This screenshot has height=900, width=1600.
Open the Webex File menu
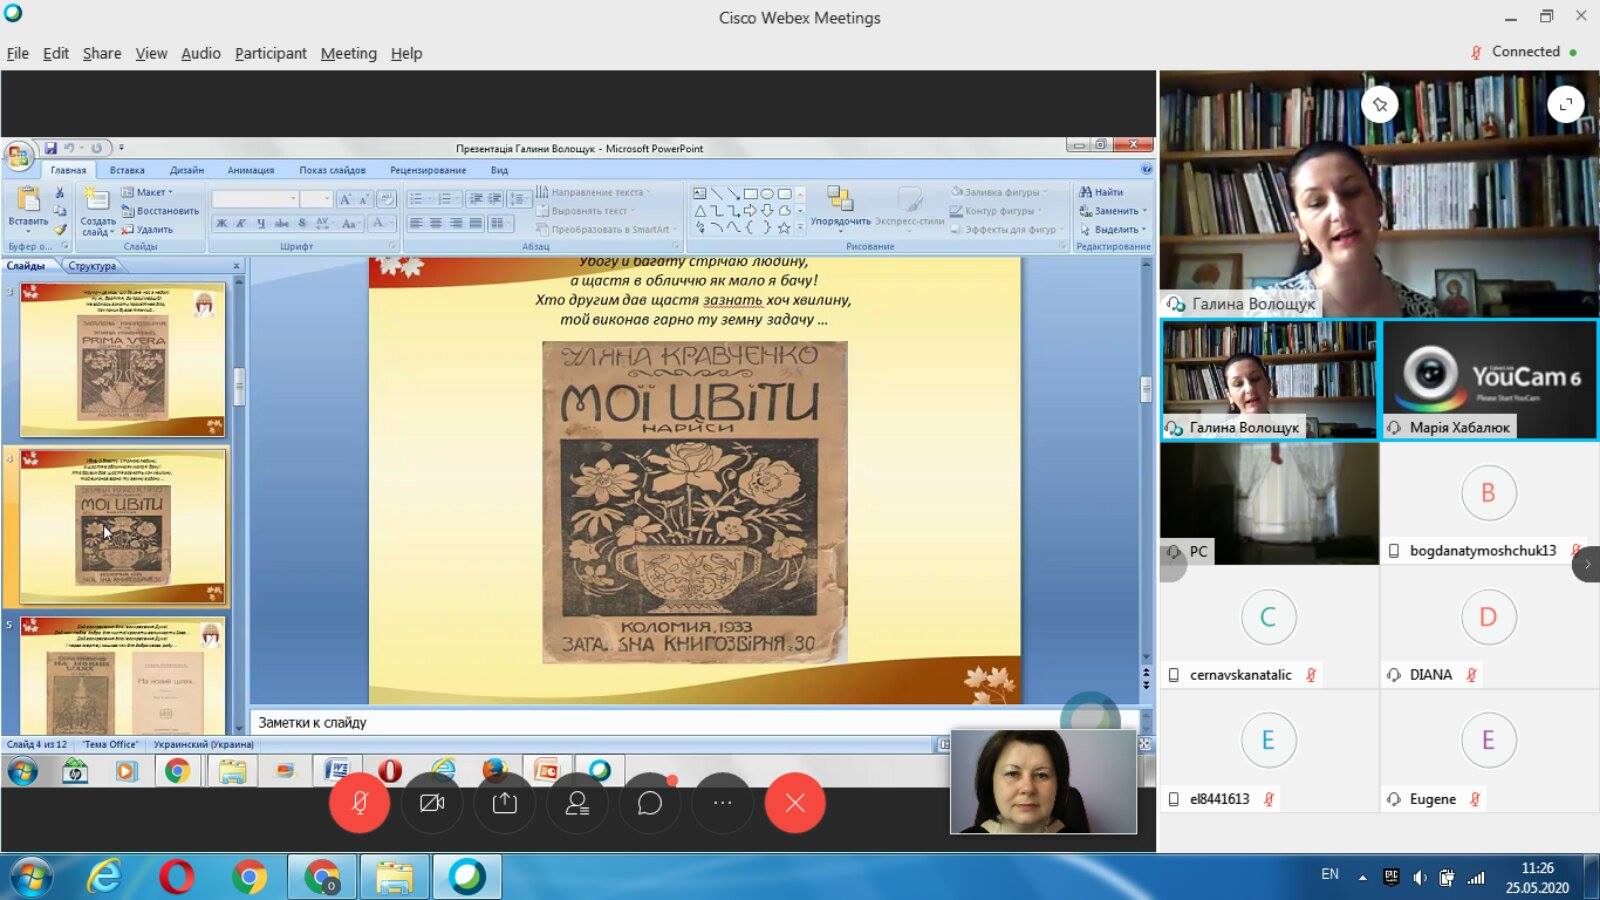tap(18, 53)
